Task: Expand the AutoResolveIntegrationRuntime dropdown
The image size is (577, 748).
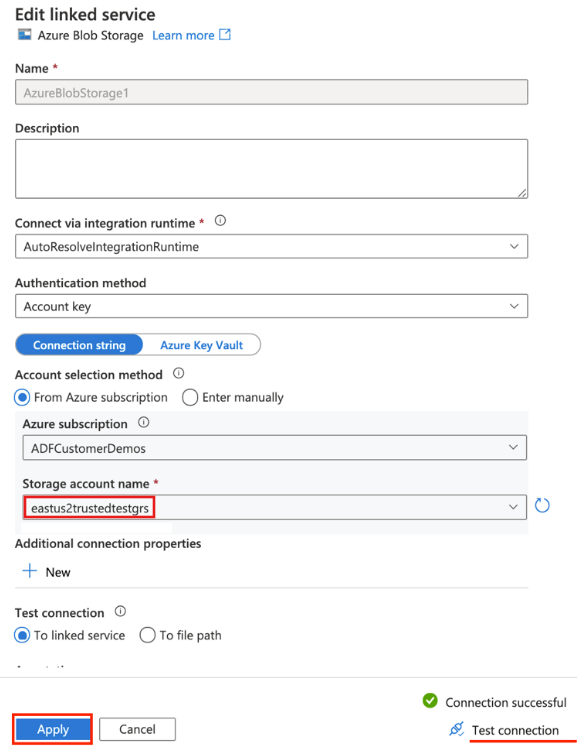Action: pyautogui.click(x=271, y=246)
